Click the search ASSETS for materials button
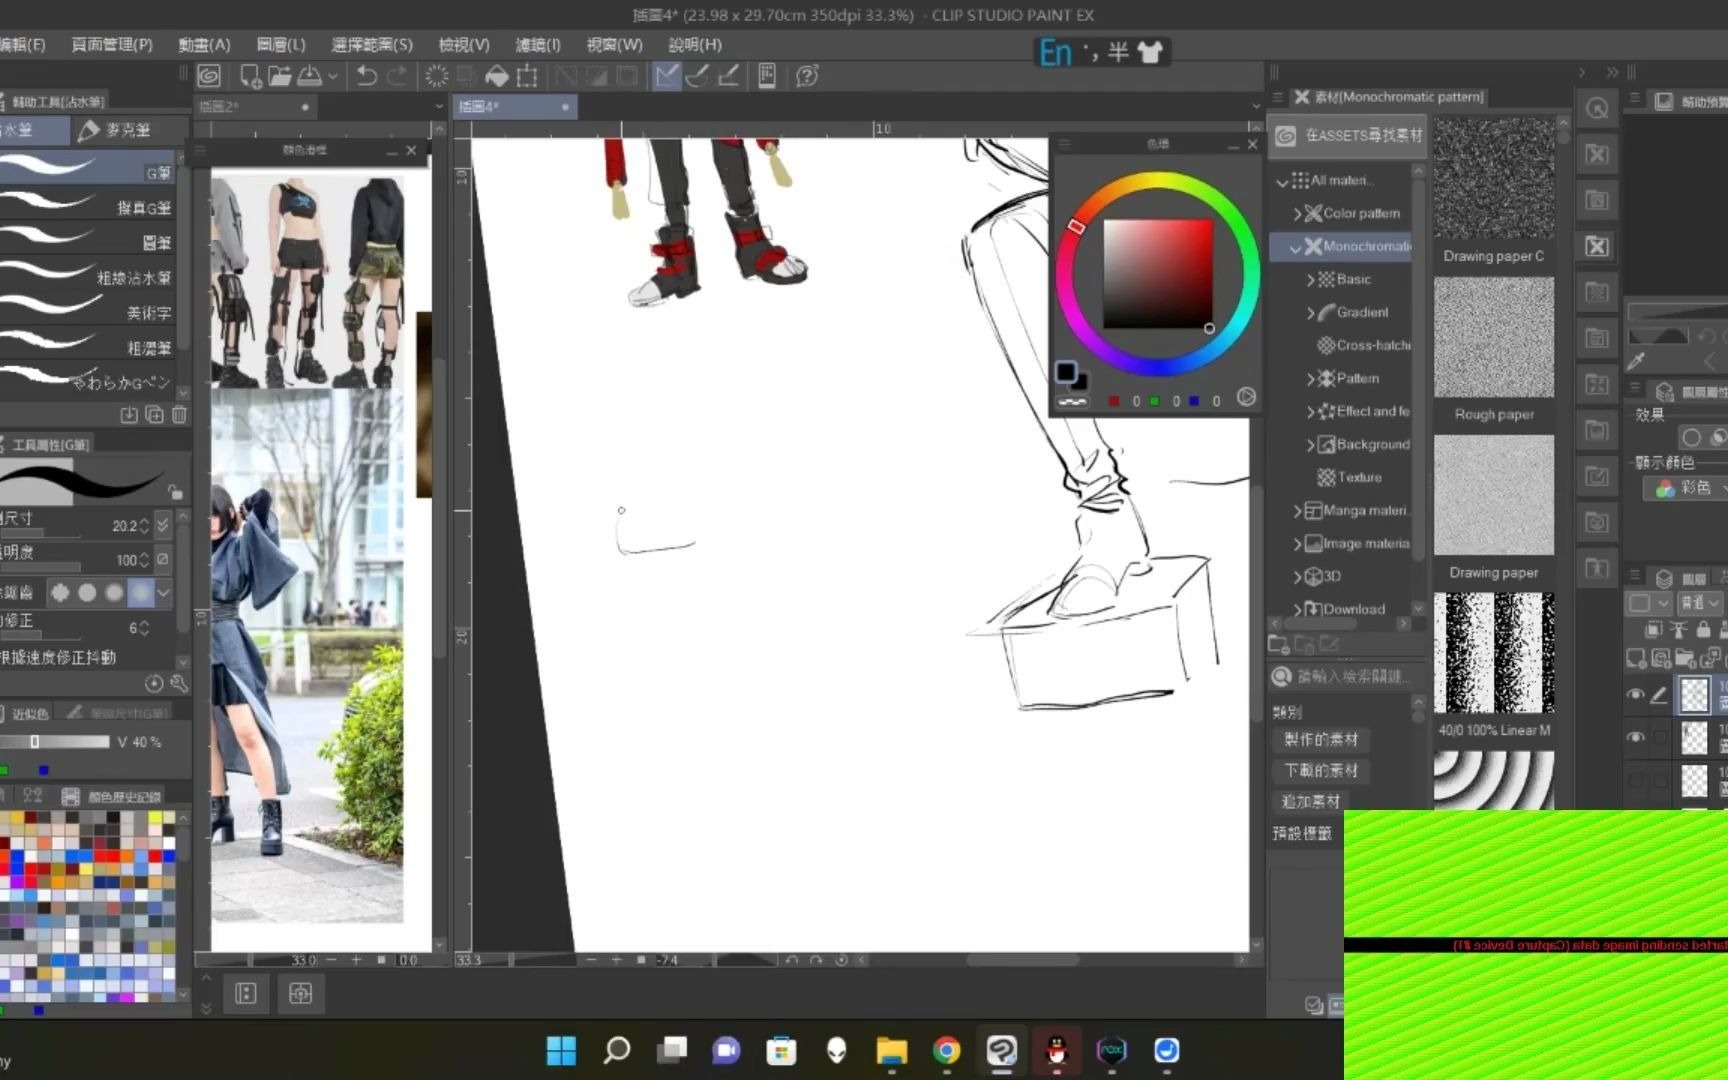 click(x=1347, y=135)
